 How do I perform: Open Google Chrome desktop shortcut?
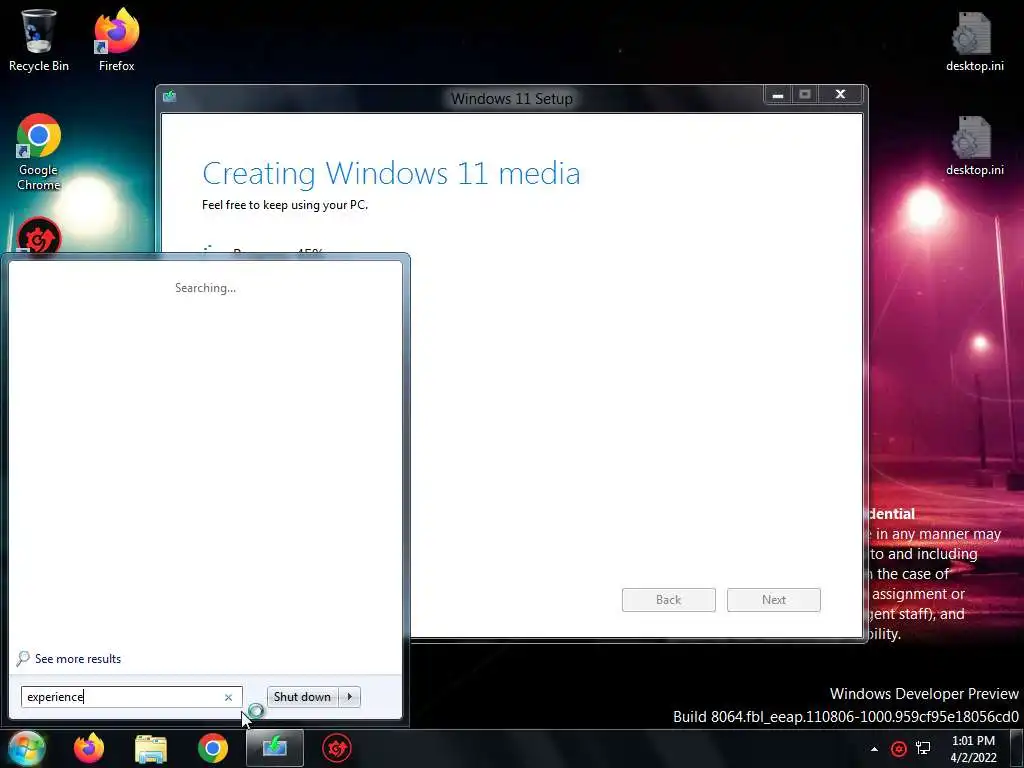39,152
